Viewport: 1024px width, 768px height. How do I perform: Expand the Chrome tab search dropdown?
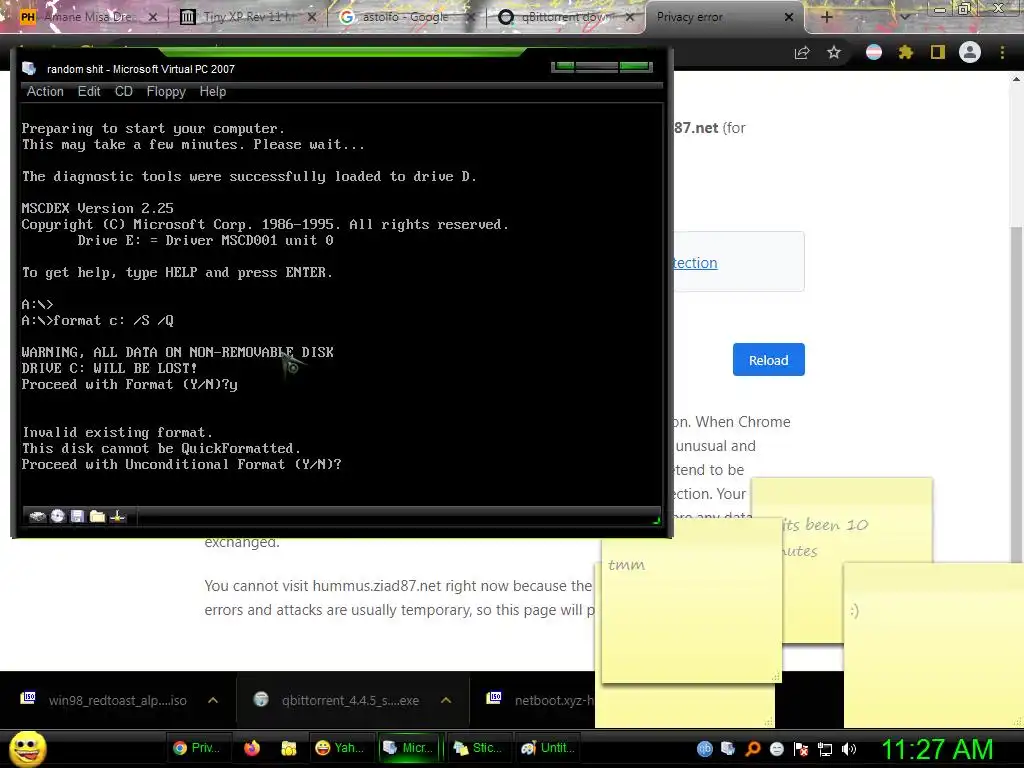[x=905, y=17]
